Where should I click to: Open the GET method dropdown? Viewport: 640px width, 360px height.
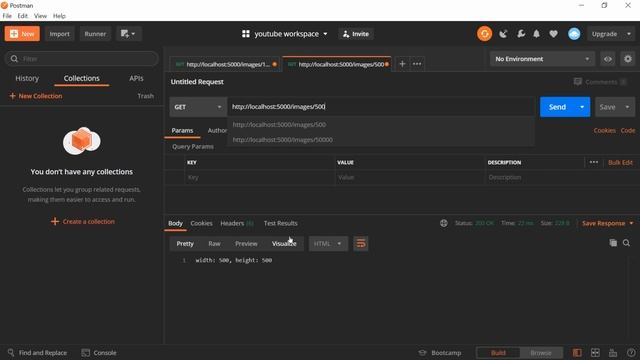[198, 107]
